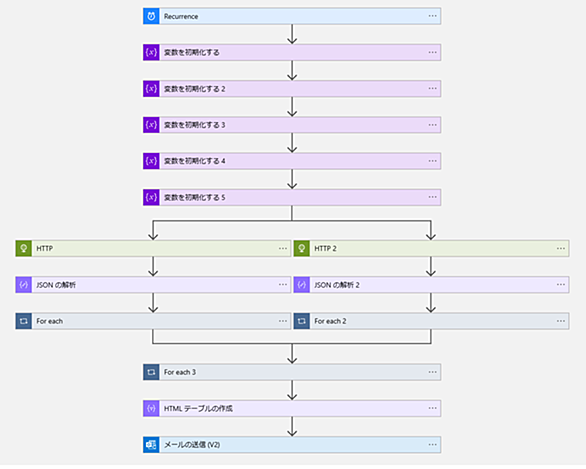
Task: Click the Recurrence trigger clock icon
Action: (x=151, y=16)
